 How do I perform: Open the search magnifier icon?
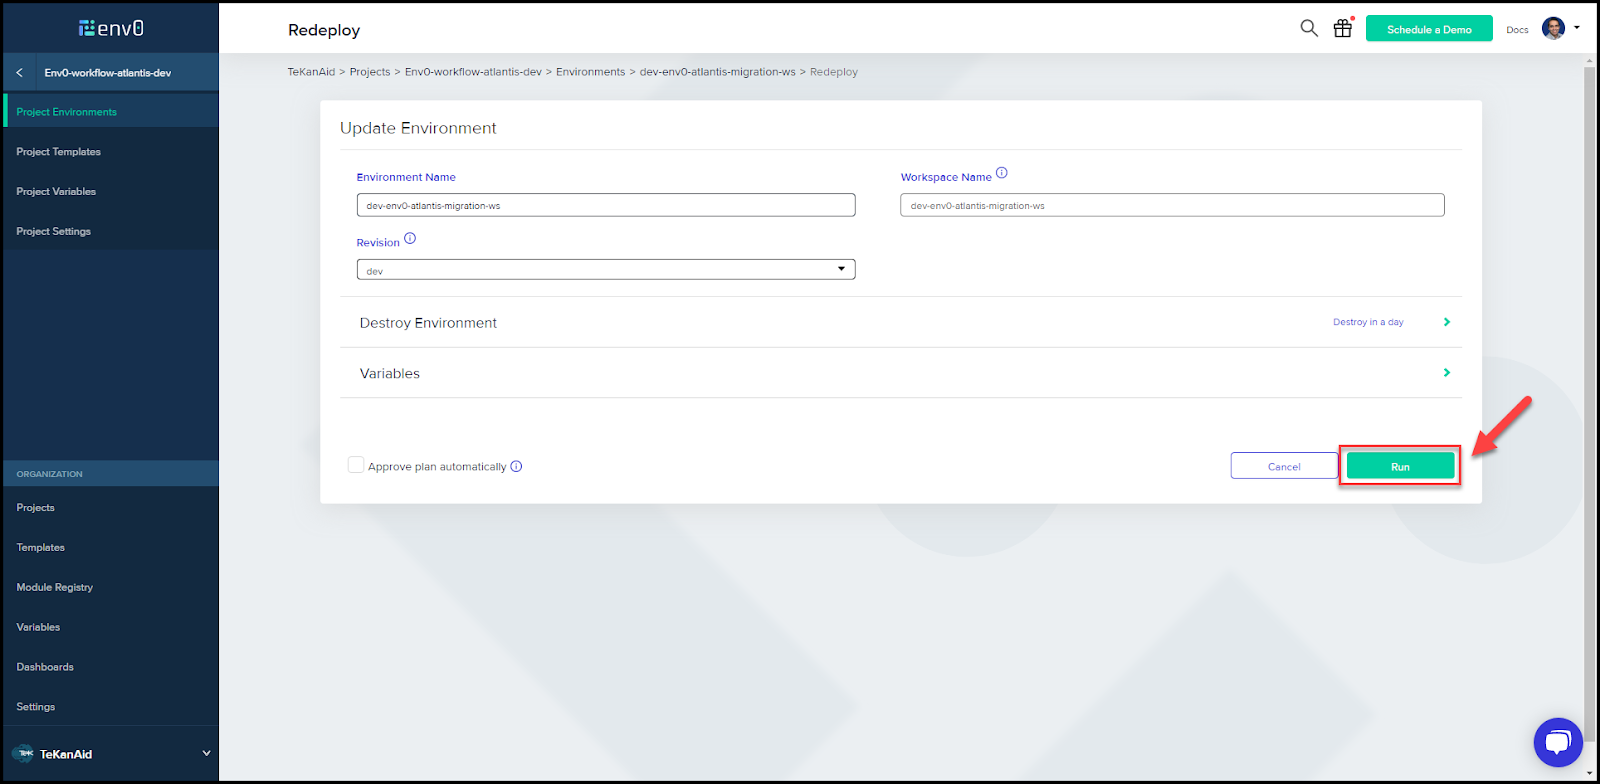1309,29
